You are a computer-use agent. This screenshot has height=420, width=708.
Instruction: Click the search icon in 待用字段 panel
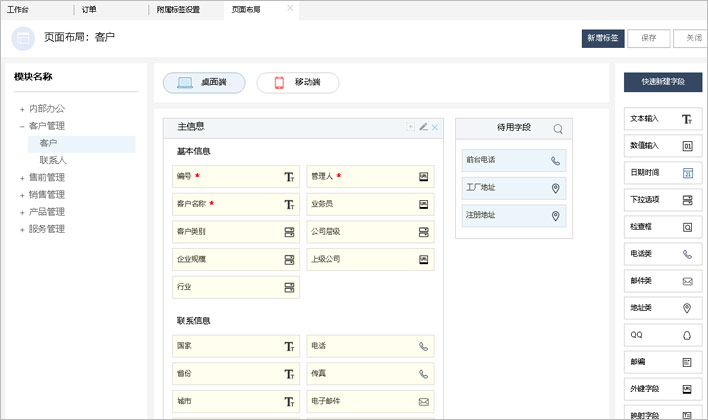pyautogui.click(x=558, y=128)
